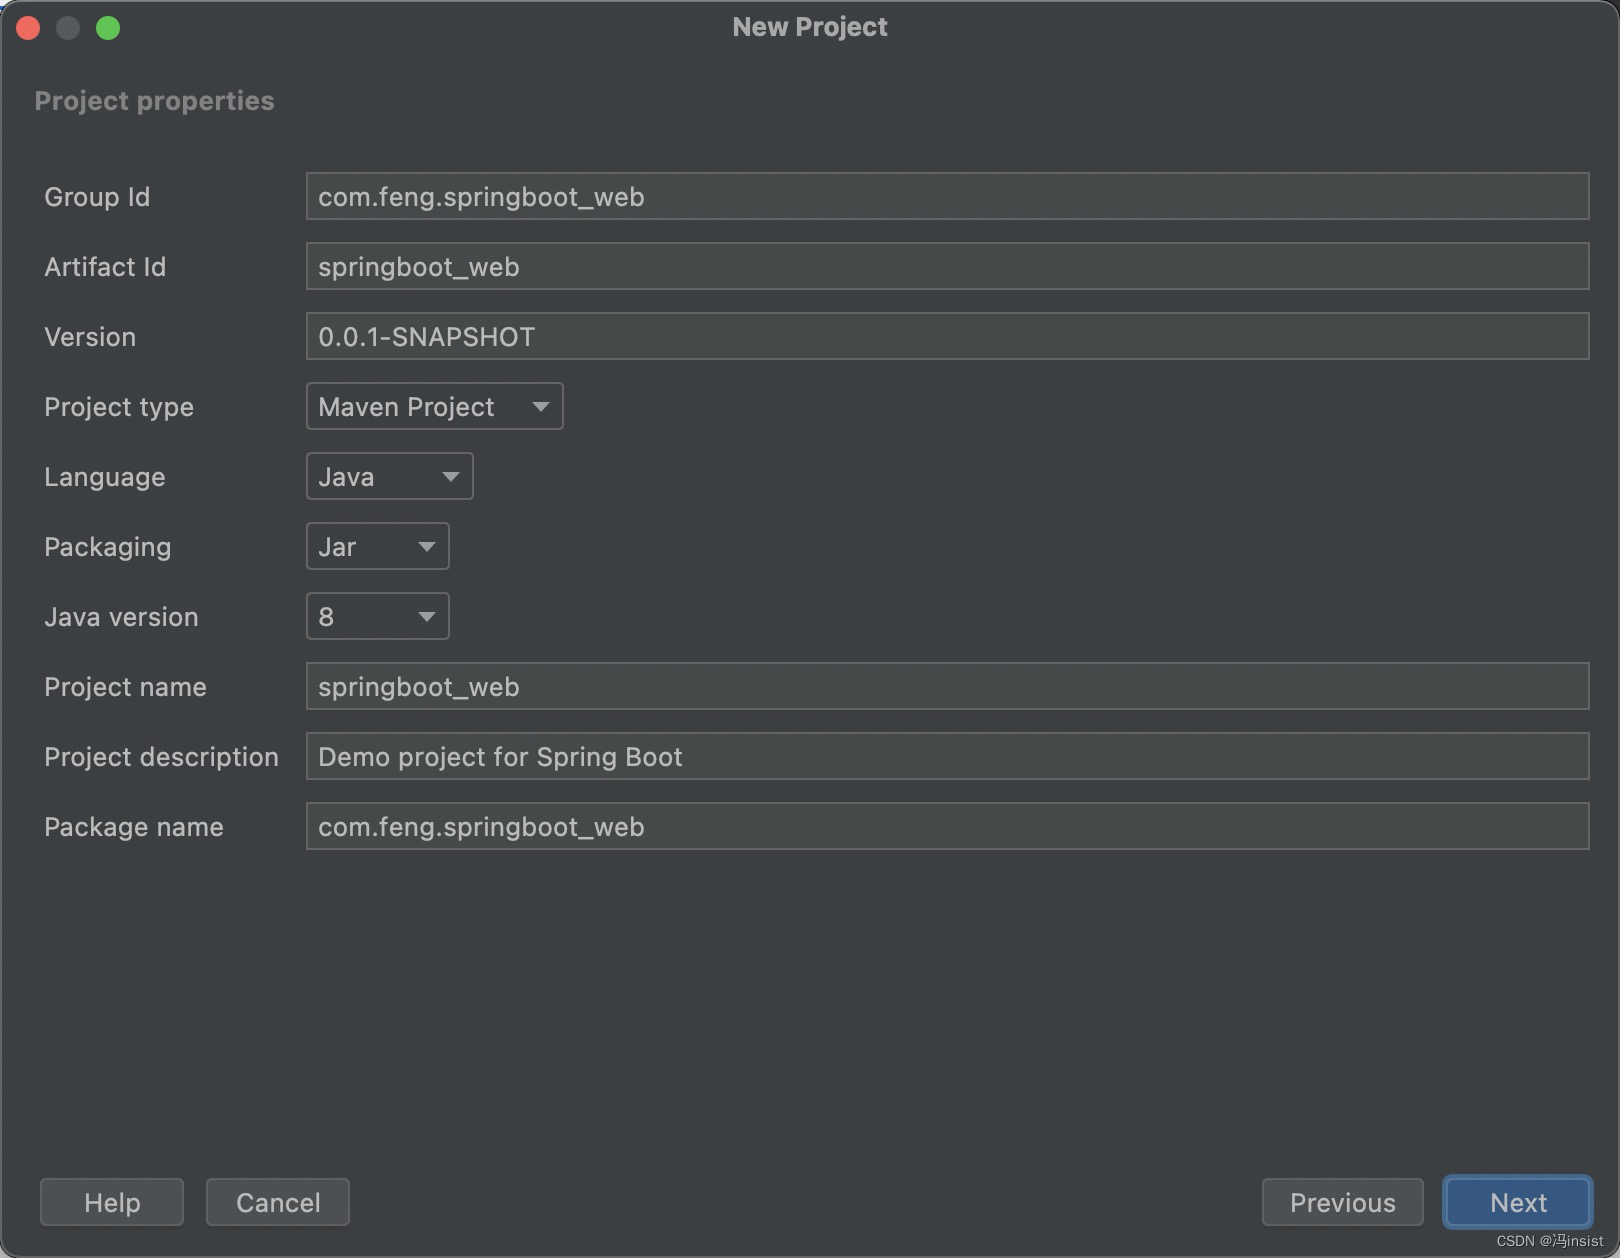Viewport: 1620px width, 1258px height.
Task: Proceed by clicking Next
Action: [1517, 1201]
